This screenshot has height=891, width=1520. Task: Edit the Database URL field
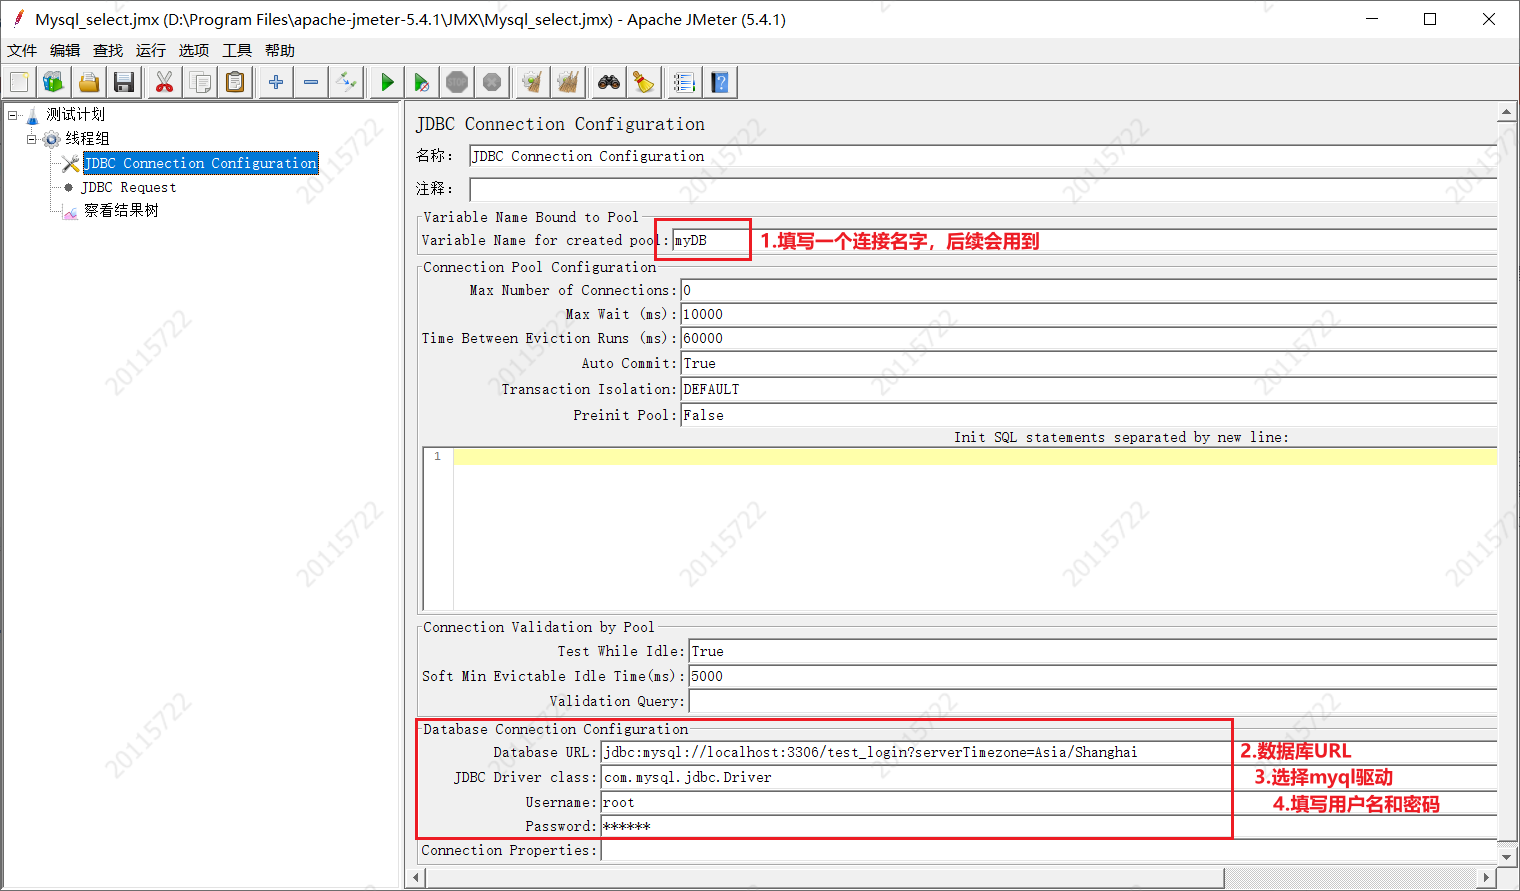point(870,752)
